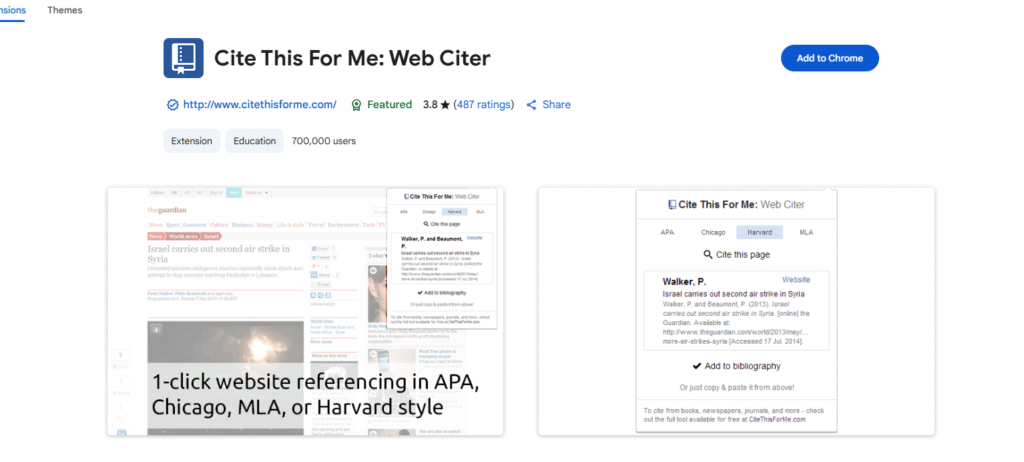Click the Website link in the citation box
The image size is (1024, 462).
(x=796, y=280)
